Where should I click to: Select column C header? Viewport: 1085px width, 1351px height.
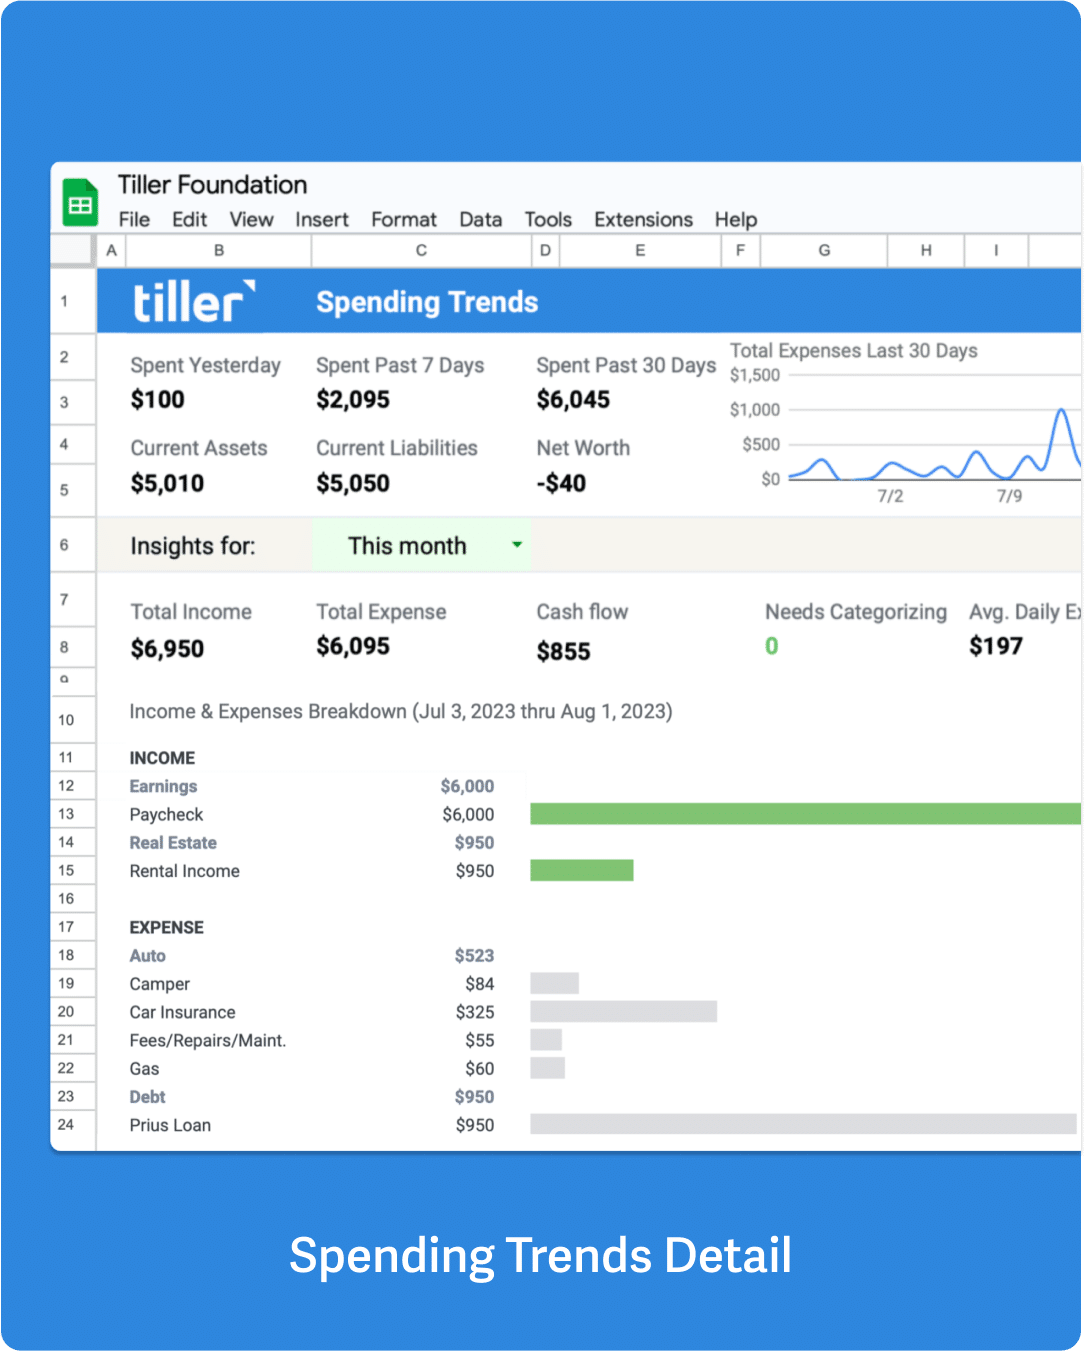(x=421, y=250)
